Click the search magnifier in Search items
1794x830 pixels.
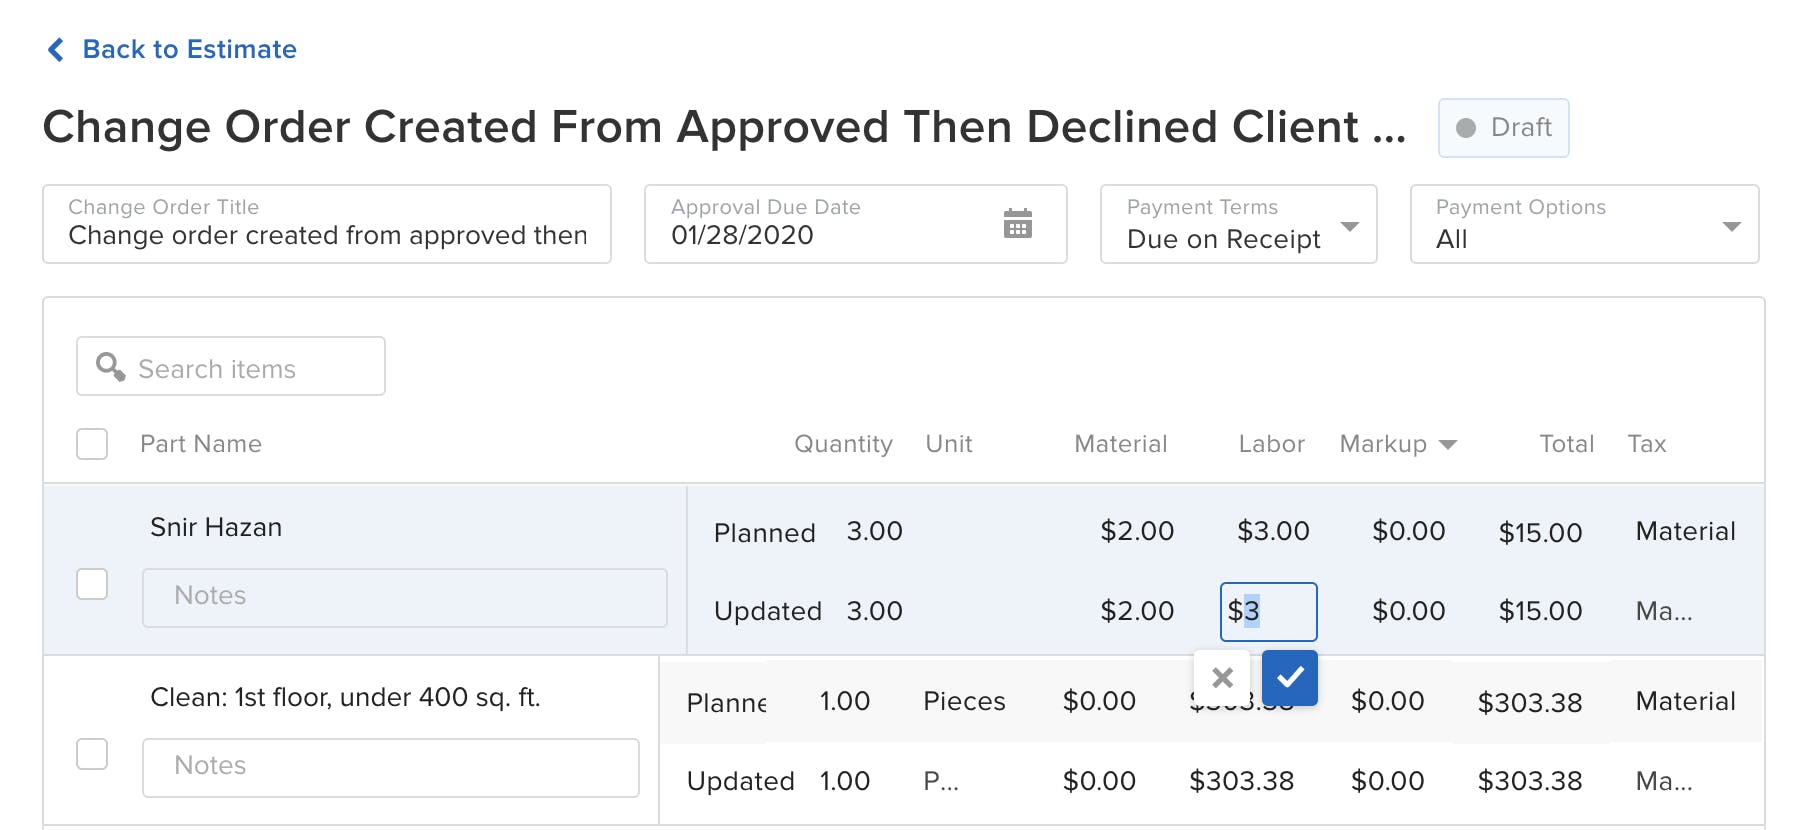110,366
